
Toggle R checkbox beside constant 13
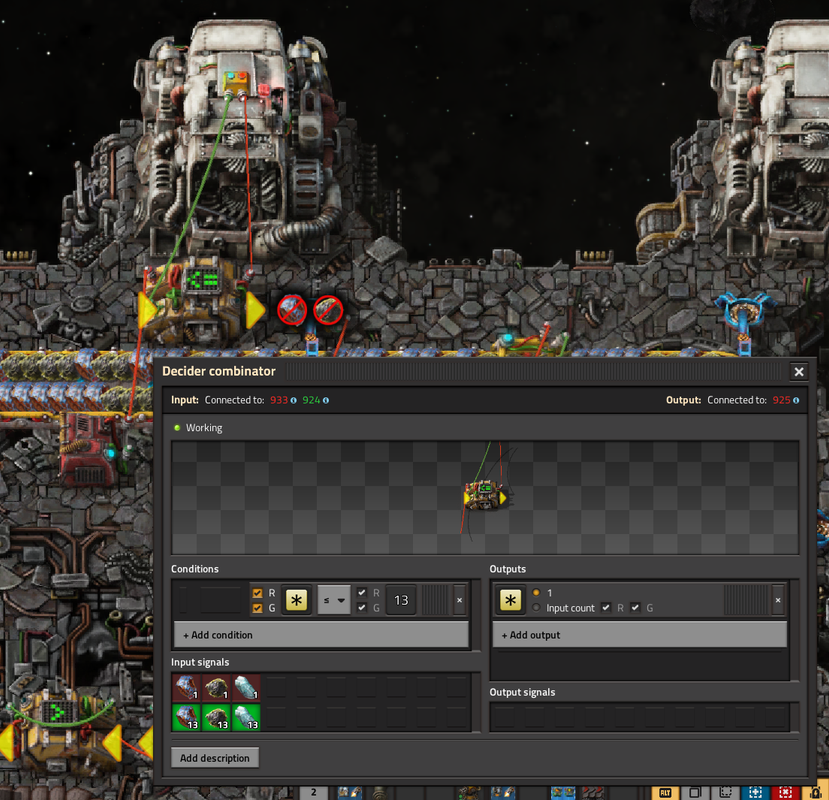pos(362,593)
